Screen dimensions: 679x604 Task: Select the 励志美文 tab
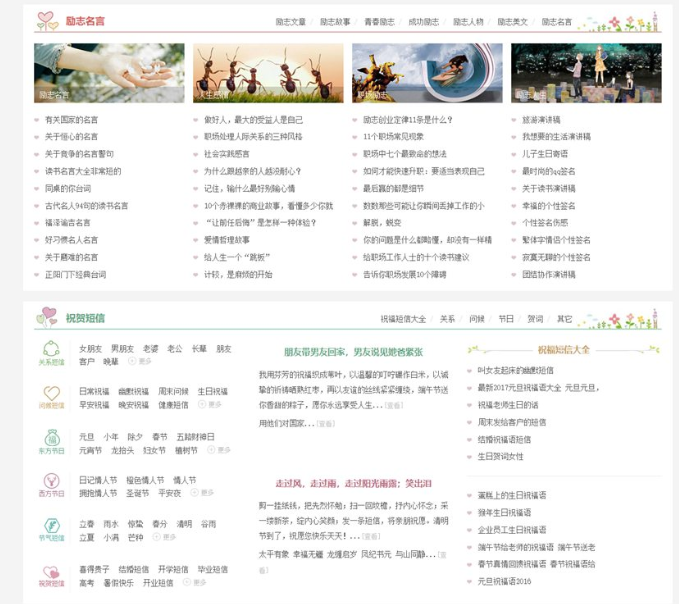(512, 22)
